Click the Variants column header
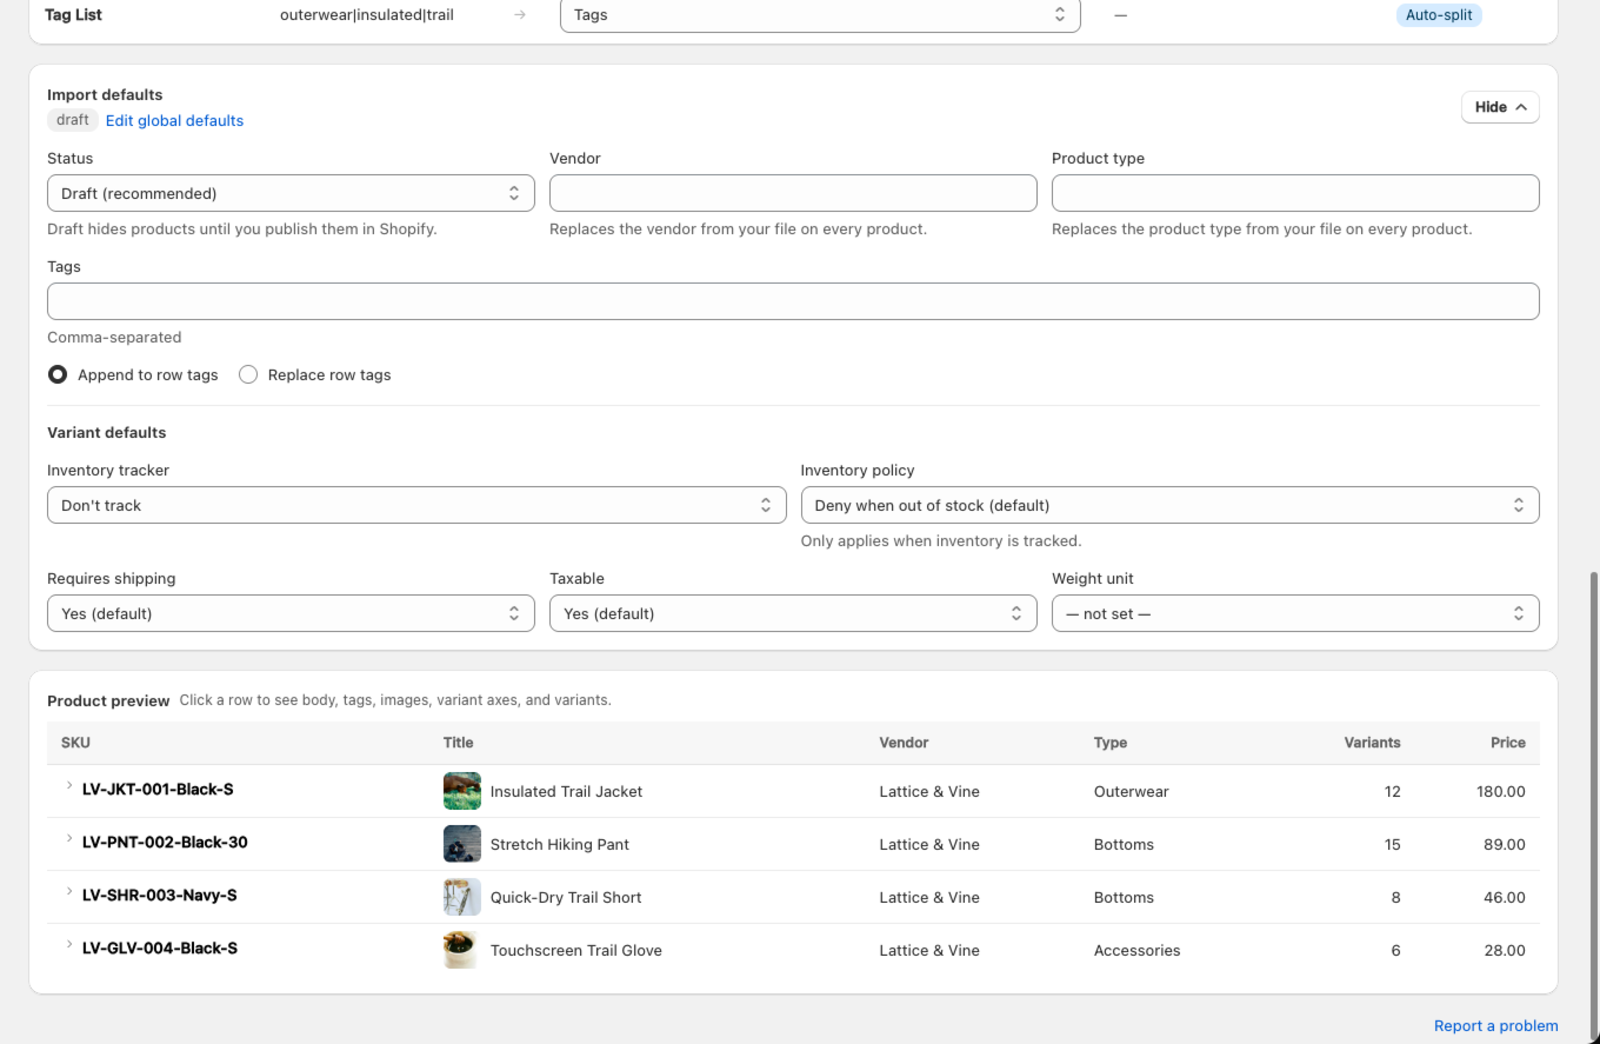This screenshot has width=1600, height=1044. click(x=1372, y=742)
